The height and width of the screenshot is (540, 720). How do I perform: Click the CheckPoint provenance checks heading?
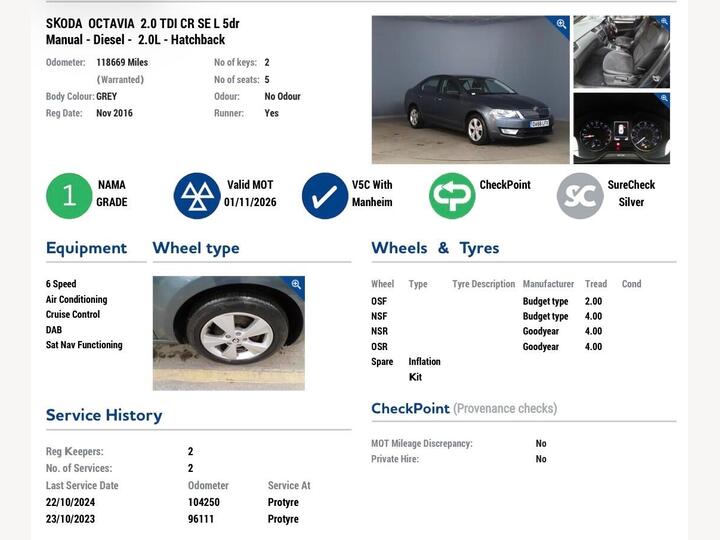click(464, 408)
